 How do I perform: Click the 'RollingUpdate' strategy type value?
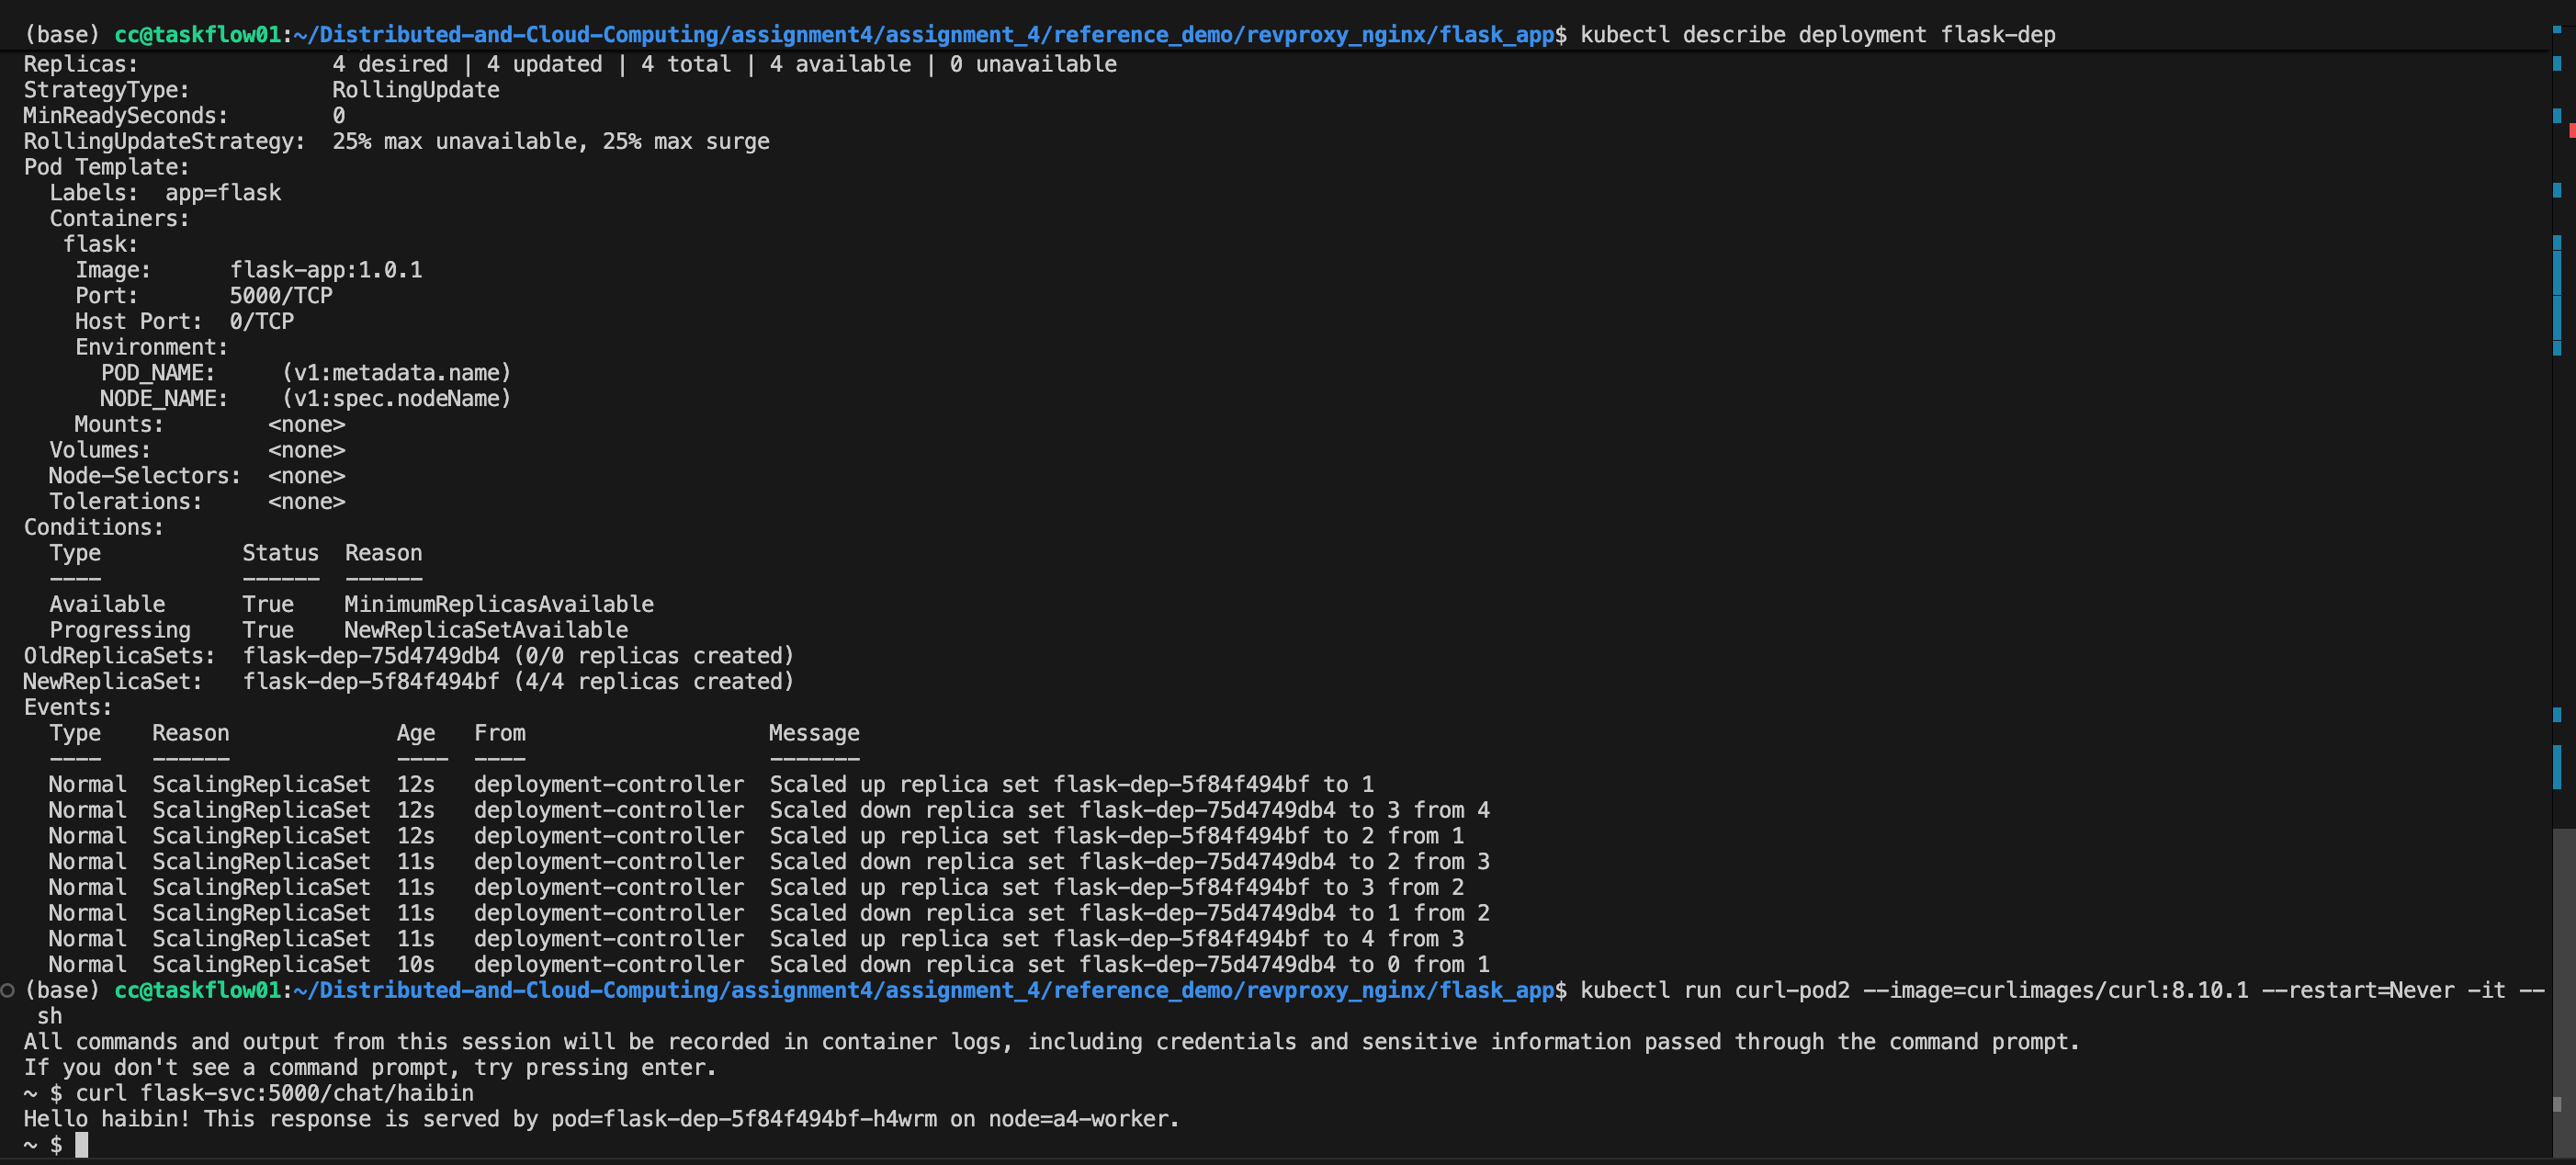(x=415, y=90)
